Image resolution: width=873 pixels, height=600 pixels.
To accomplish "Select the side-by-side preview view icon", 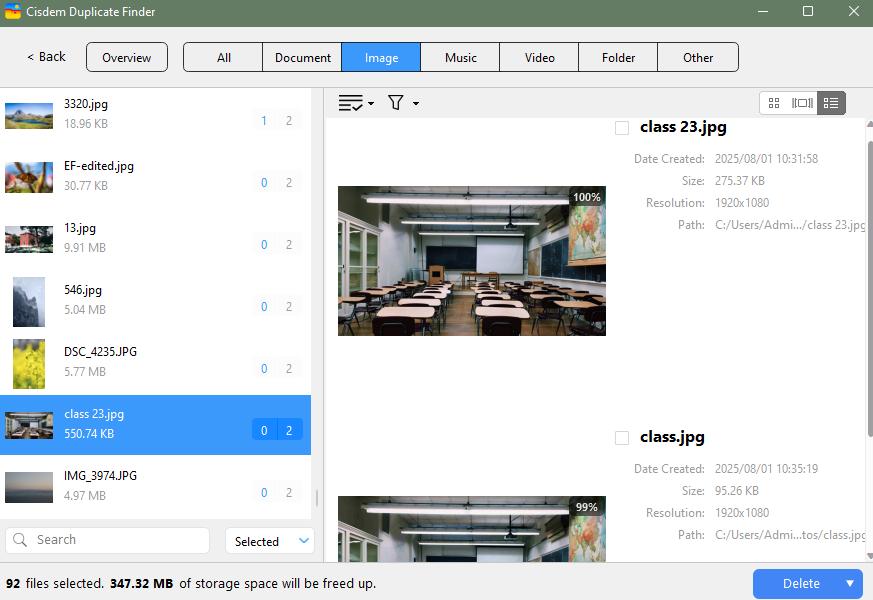I will 803,102.
